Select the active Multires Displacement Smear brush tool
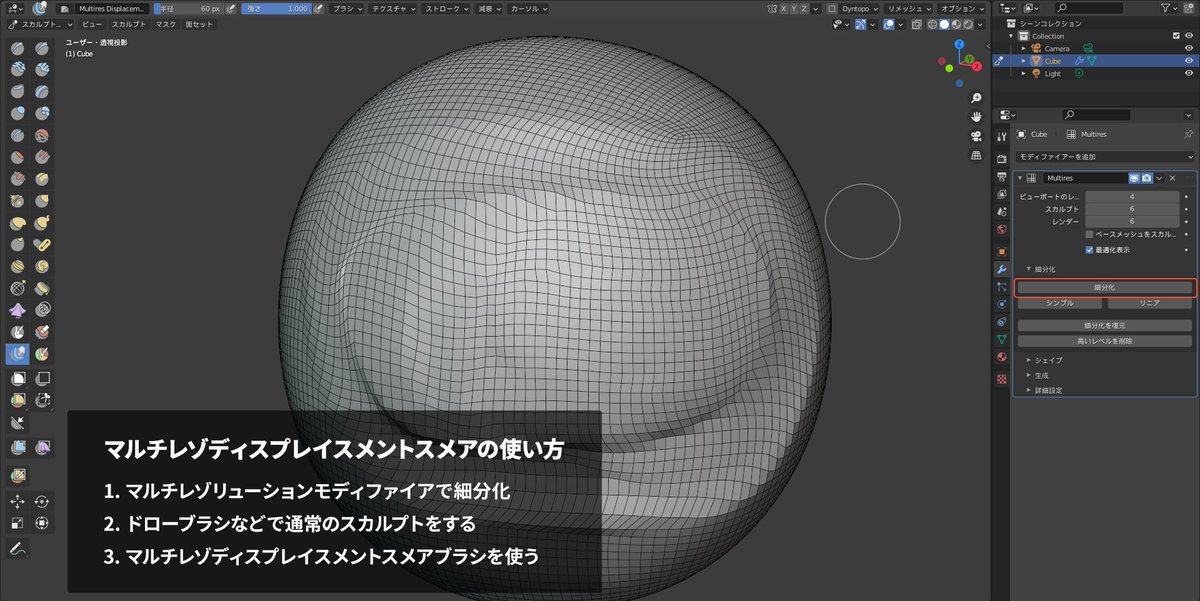This screenshot has height=601, width=1200. [x=18, y=354]
